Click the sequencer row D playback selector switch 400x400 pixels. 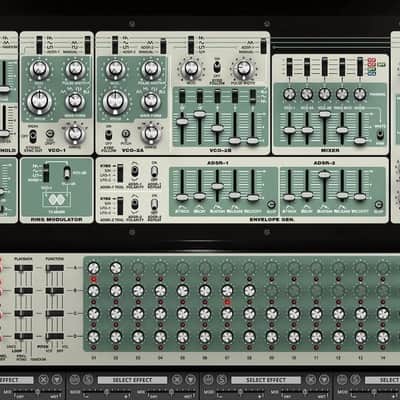[24, 336]
